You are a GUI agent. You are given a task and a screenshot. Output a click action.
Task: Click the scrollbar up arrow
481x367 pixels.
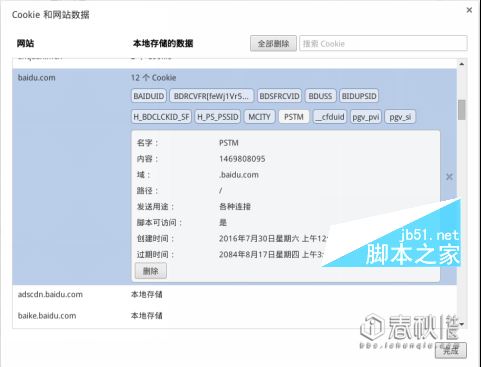click(462, 64)
